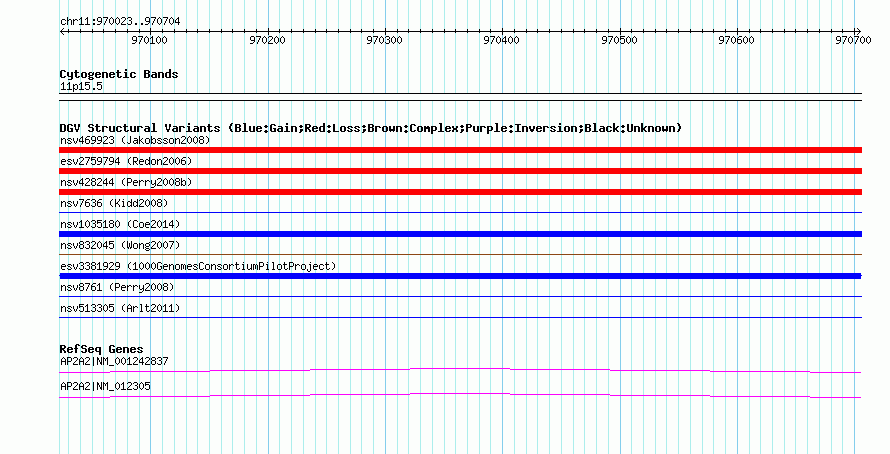
Task: Open variant esv3381929 1000GenomesConsortiumPilotProject label
Action: (x=198, y=266)
